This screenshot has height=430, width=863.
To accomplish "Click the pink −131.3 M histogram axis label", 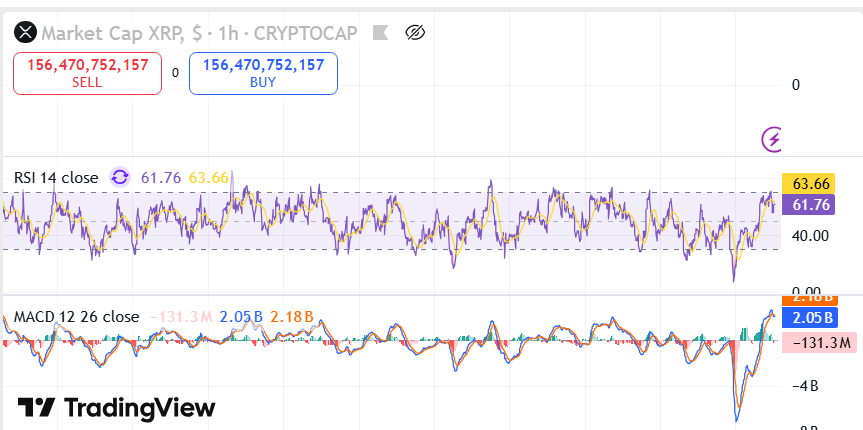I will pos(820,343).
